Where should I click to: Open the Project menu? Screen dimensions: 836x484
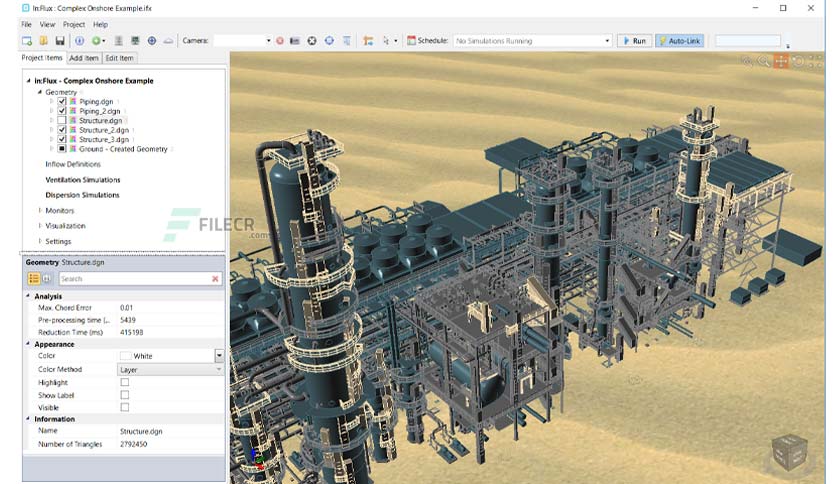(74, 25)
